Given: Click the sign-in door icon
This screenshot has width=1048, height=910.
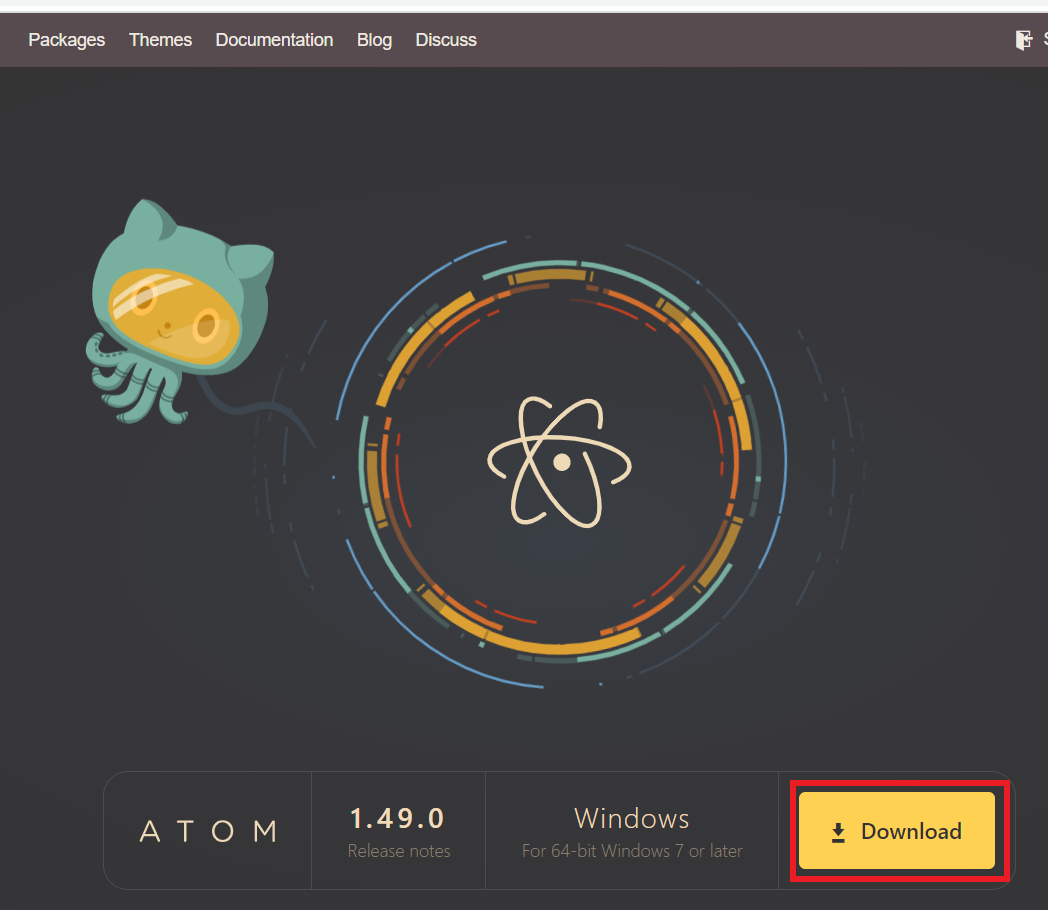Looking at the screenshot, I should point(1023,40).
